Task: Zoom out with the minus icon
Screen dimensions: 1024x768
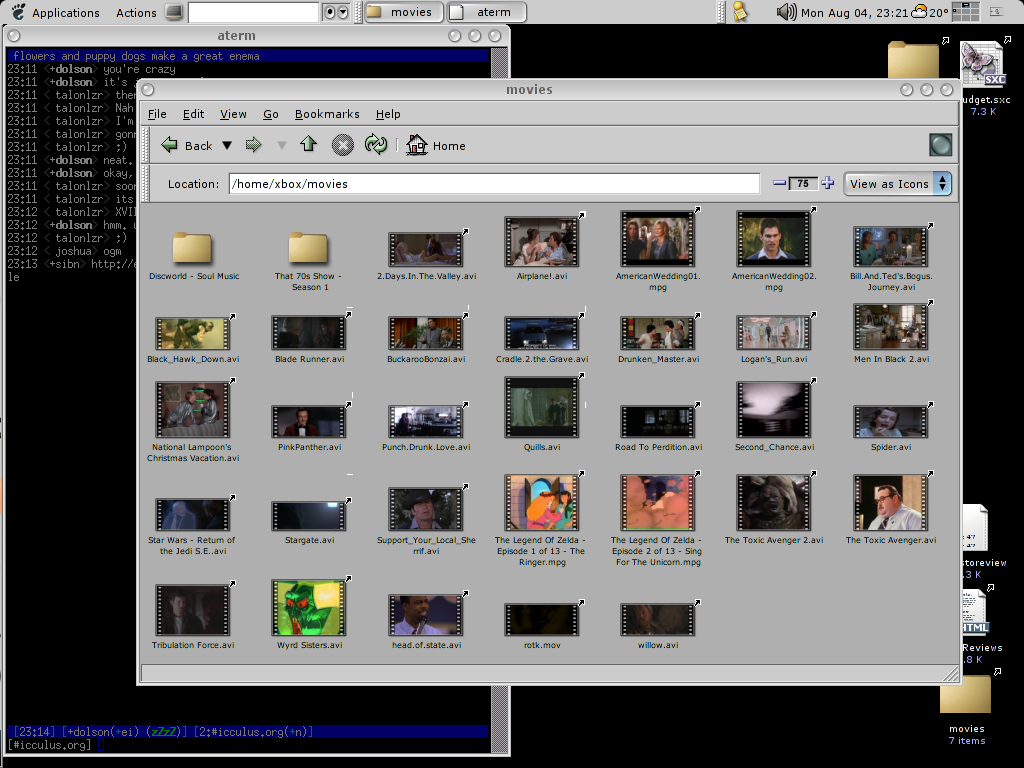Action: point(779,184)
